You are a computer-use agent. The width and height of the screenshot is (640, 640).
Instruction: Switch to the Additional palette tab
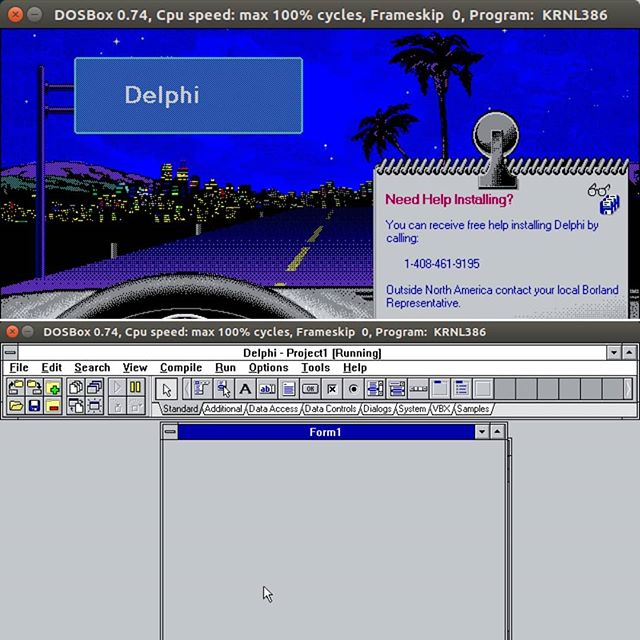coord(223,409)
